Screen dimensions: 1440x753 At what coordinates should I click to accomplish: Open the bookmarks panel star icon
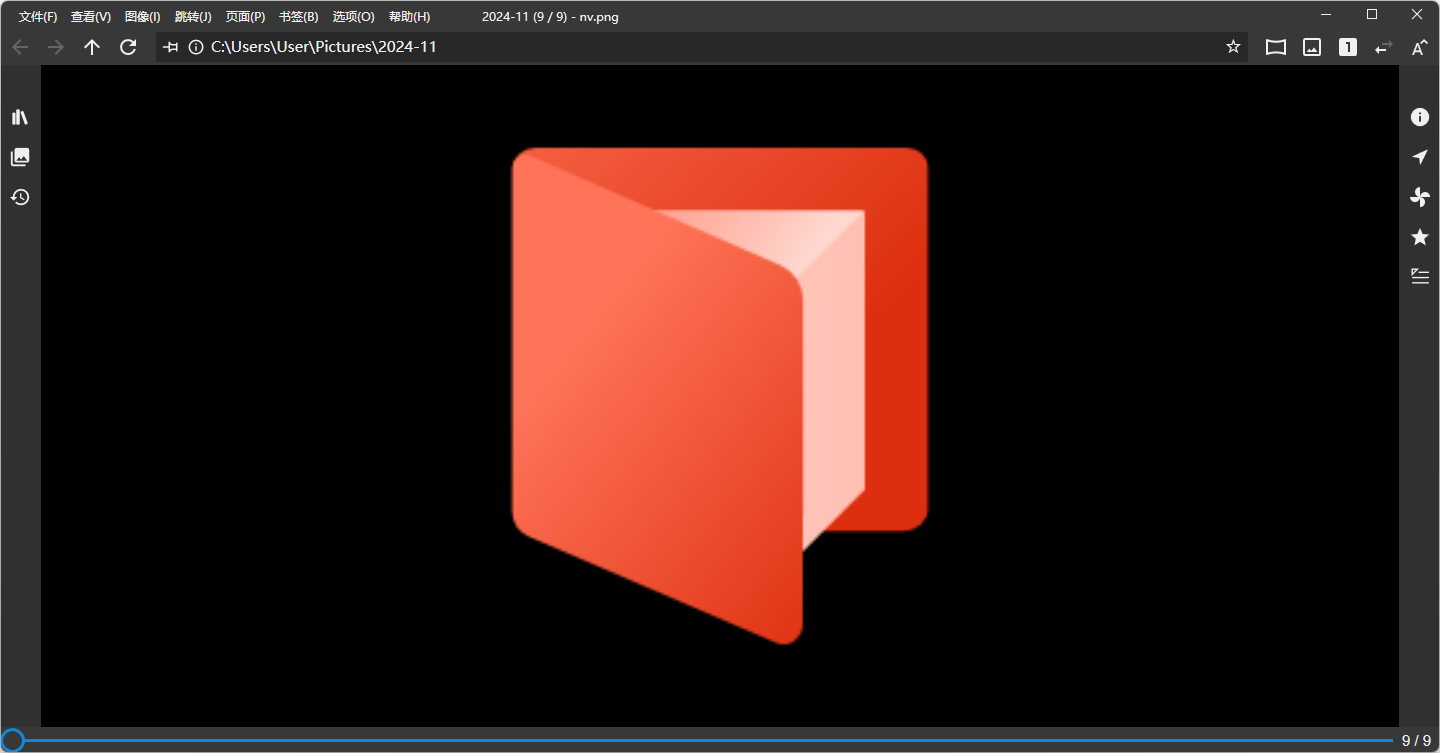[1420, 237]
